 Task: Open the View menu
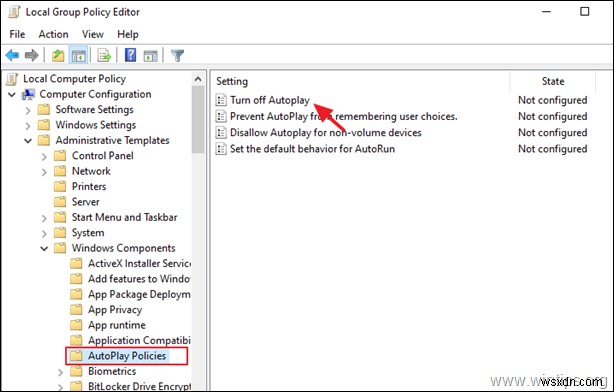click(93, 34)
